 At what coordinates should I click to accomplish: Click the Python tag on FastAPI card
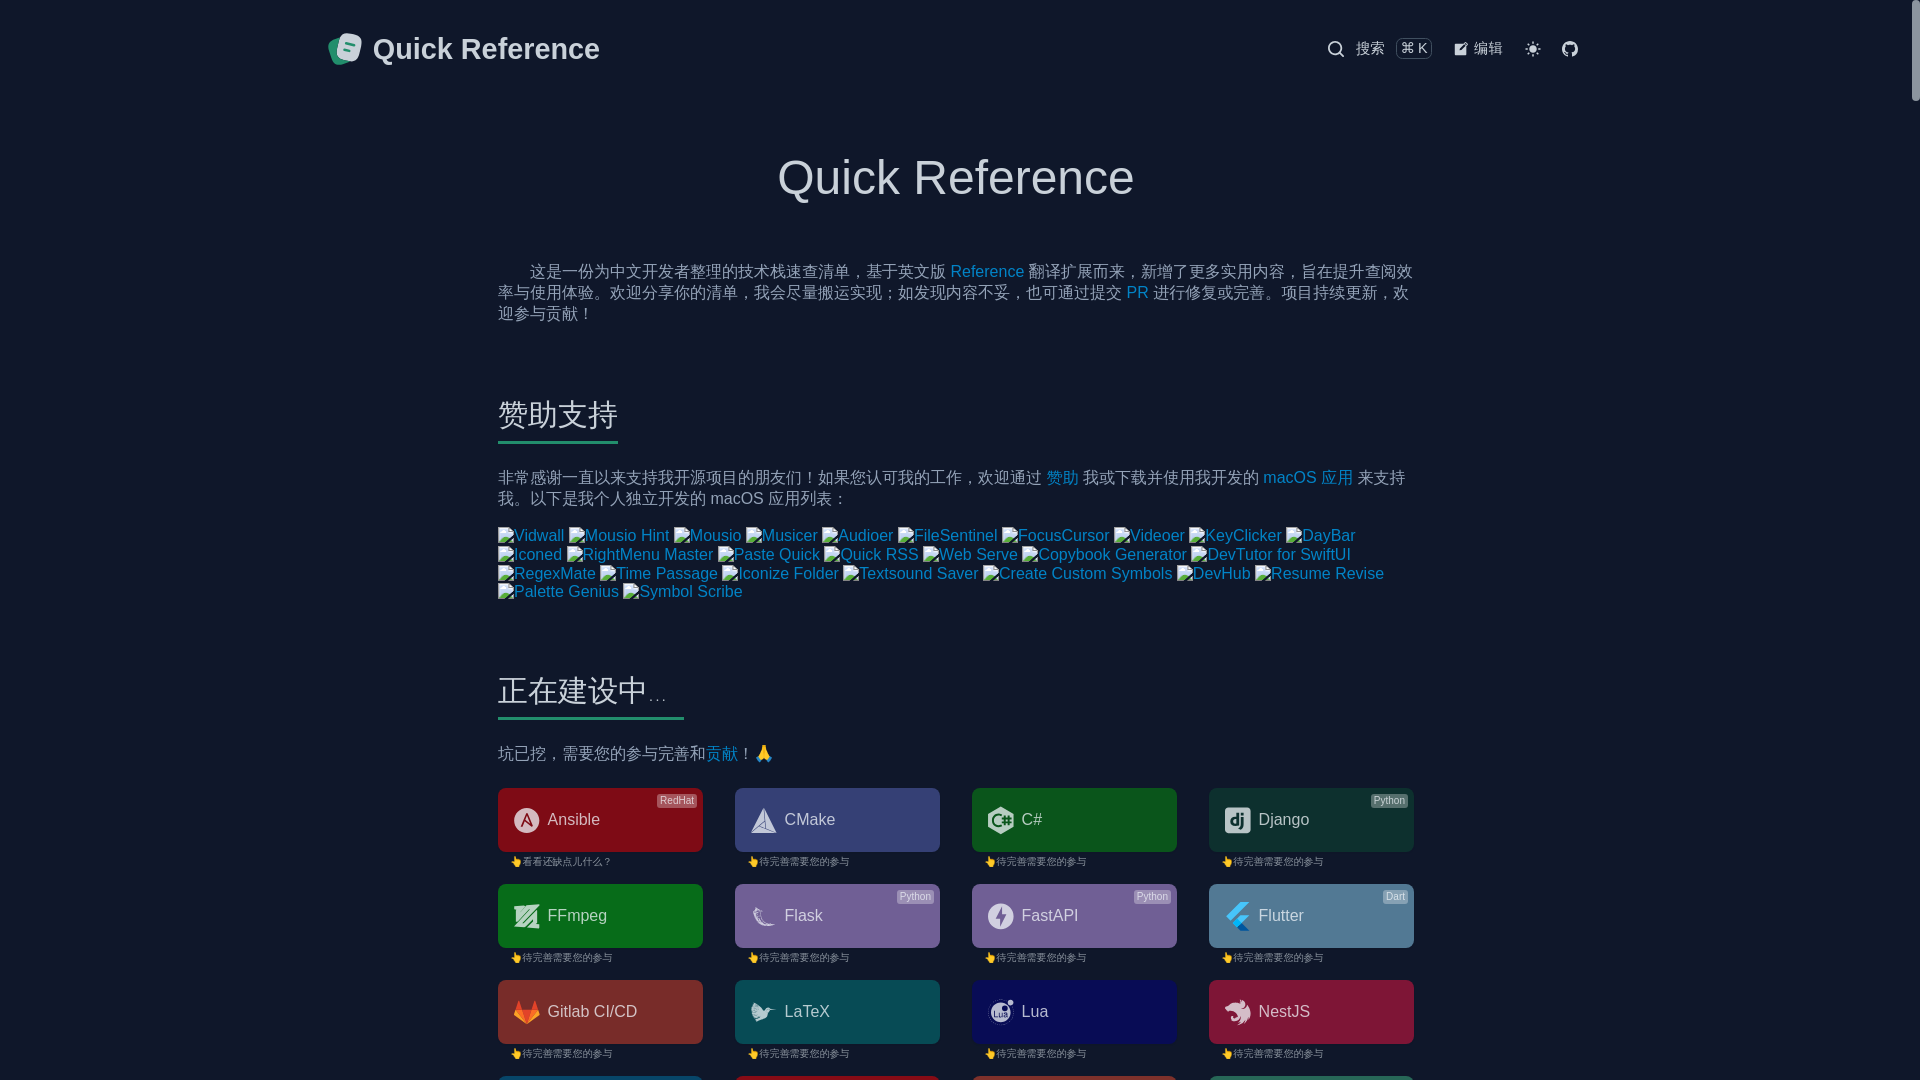click(1152, 897)
